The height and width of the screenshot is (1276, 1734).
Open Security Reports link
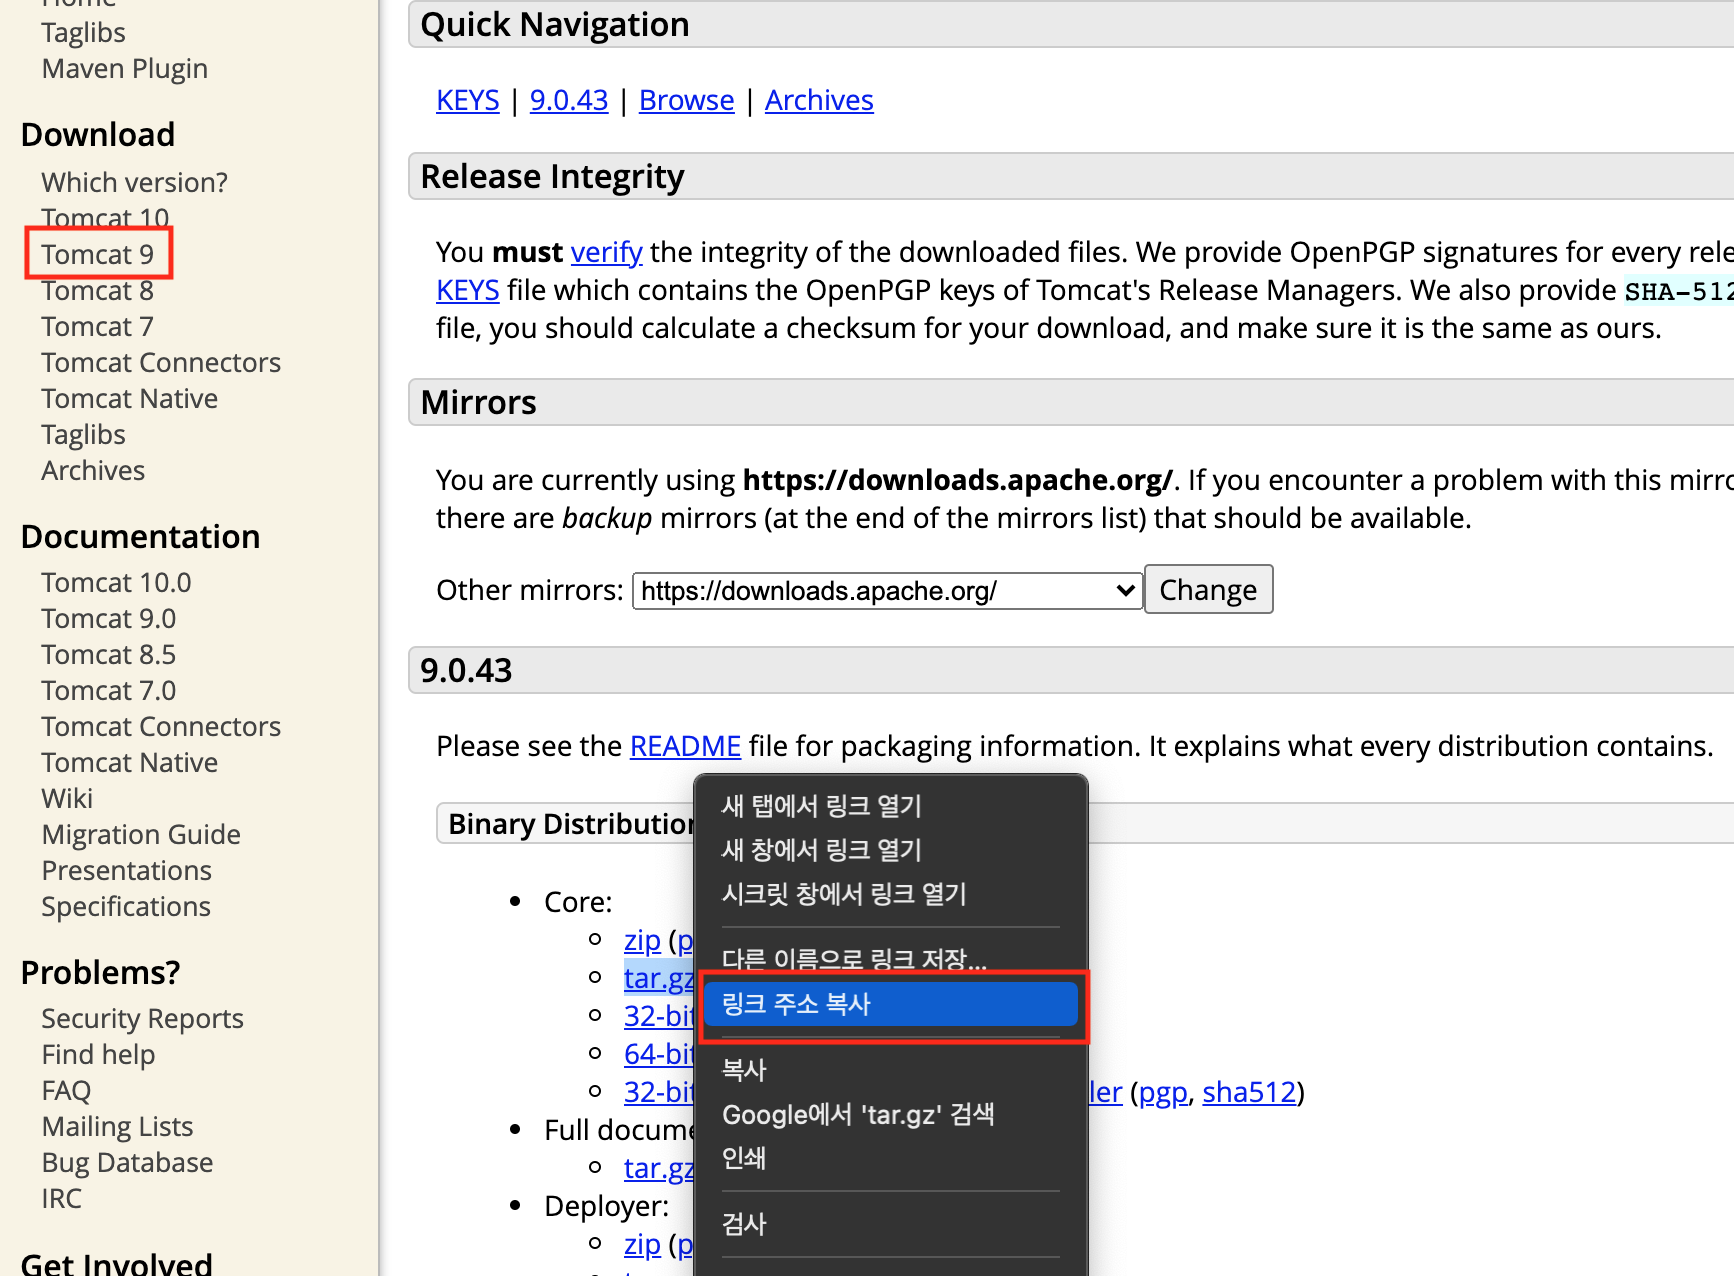click(142, 1018)
